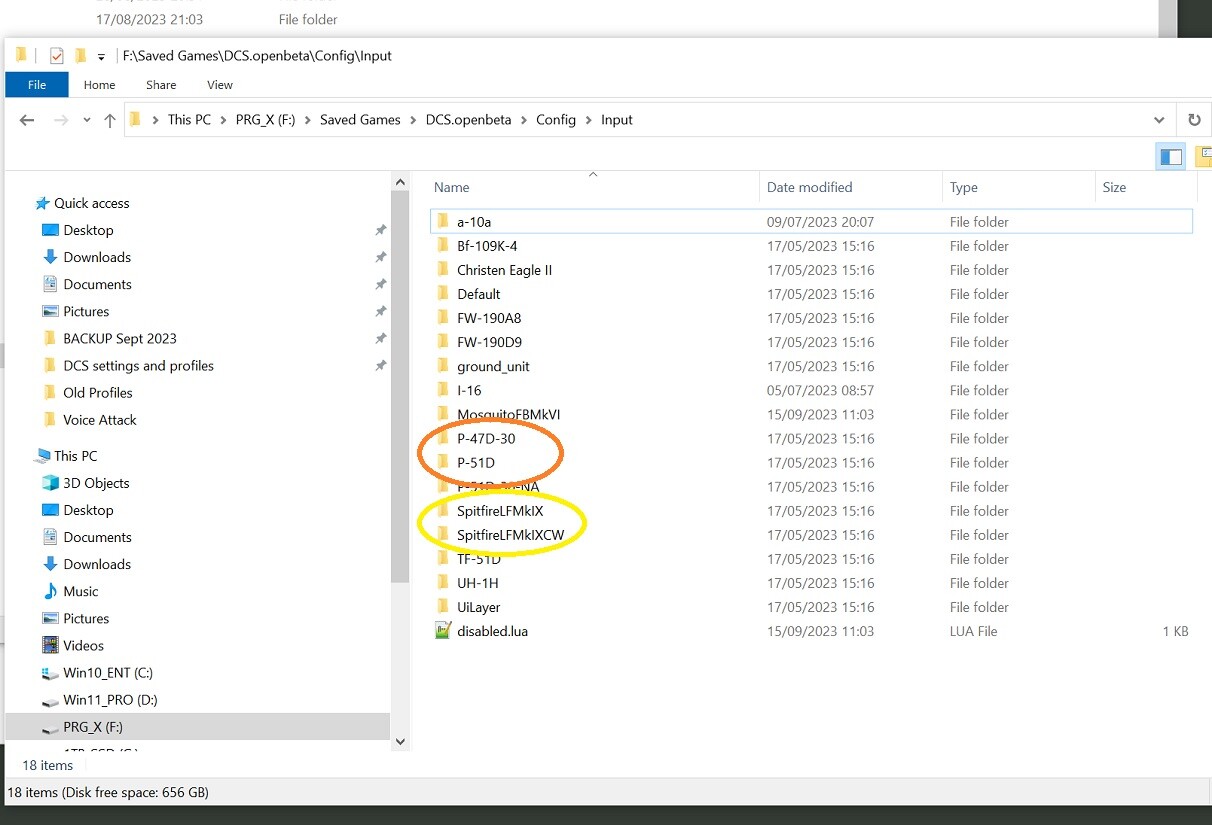Open Videos in navigation pane
The height and width of the screenshot is (825, 1212).
coord(83,645)
